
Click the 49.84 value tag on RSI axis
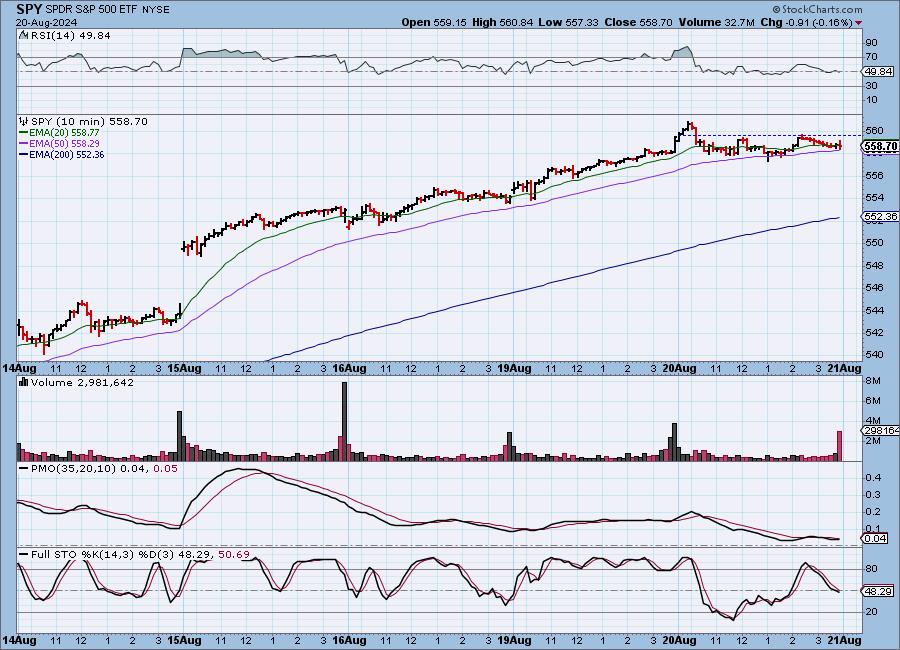[878, 71]
